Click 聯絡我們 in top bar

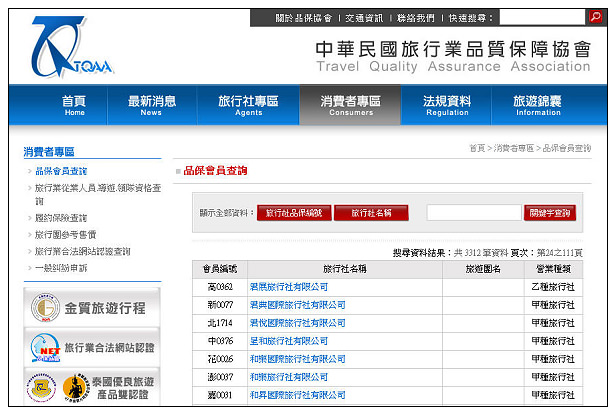416,18
